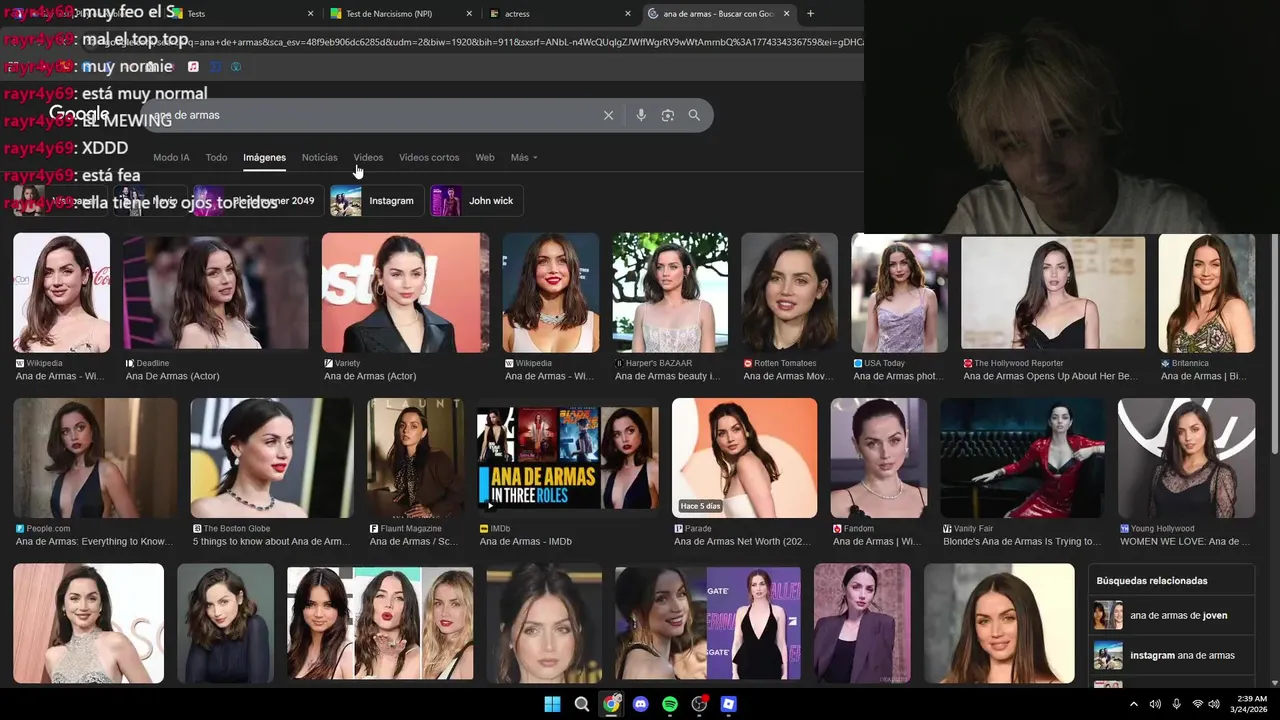The image size is (1280, 720).
Task: Open the Young Hollywood image result
Action: click(1186, 458)
